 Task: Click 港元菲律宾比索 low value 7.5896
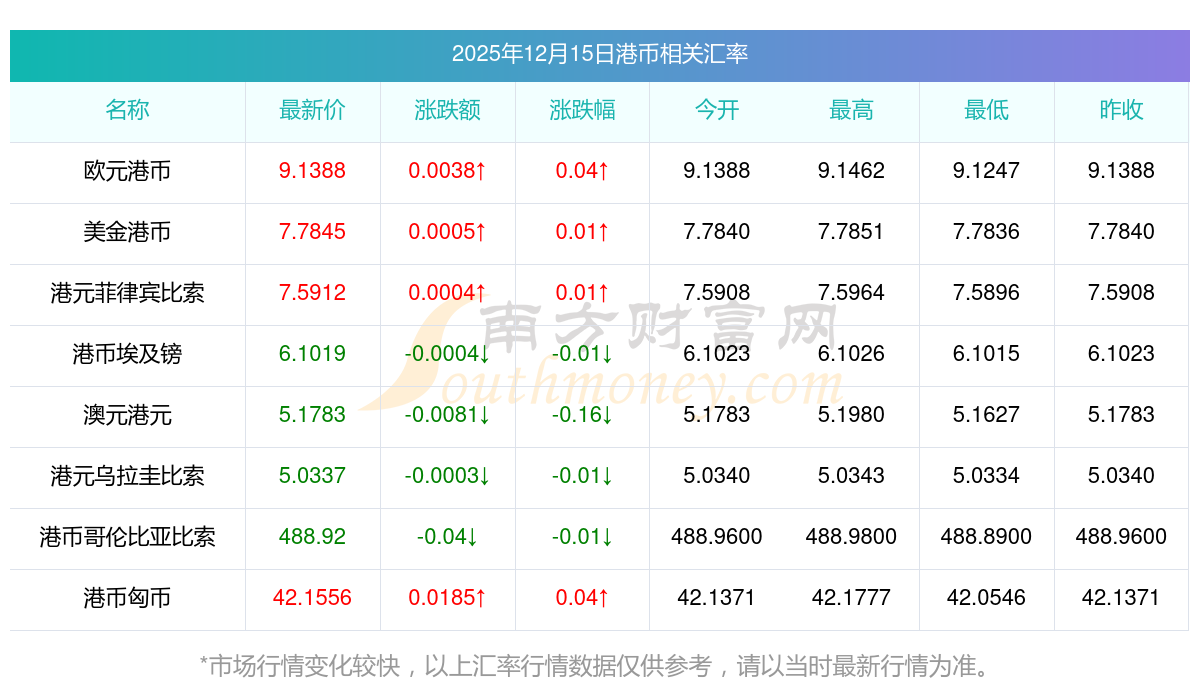986,293
